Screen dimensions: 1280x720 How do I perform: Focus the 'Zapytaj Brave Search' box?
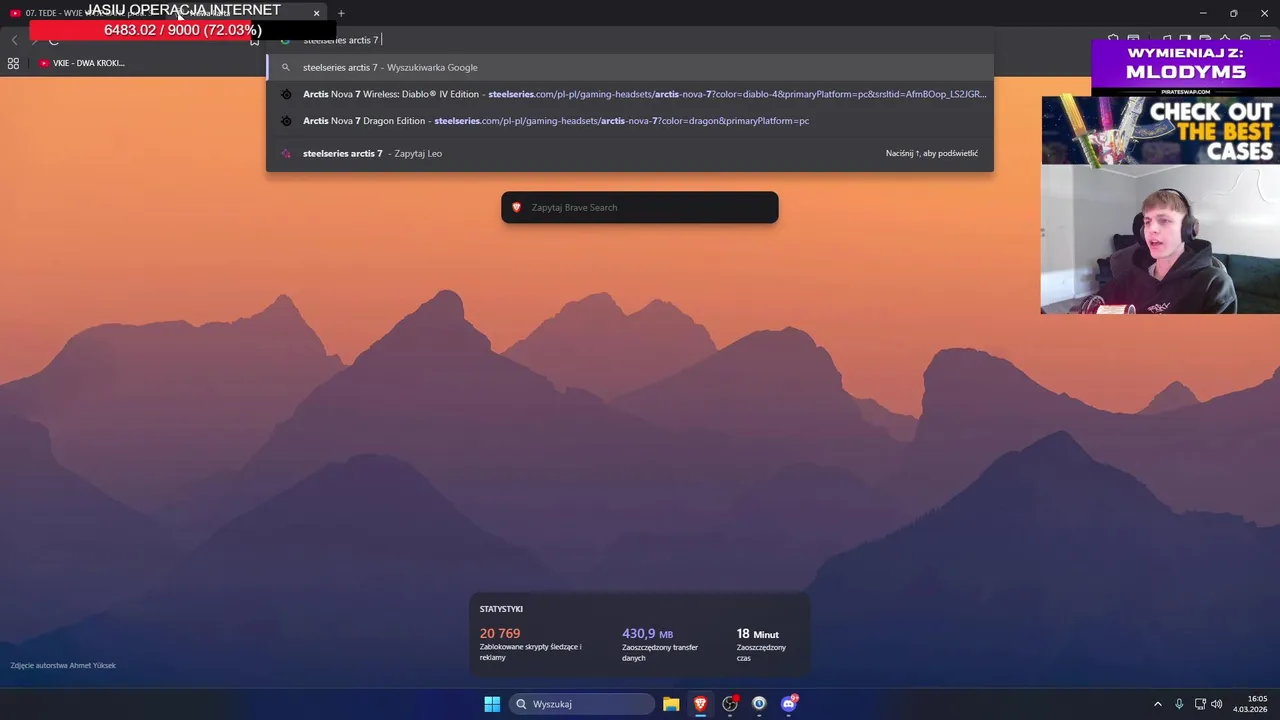tap(640, 207)
